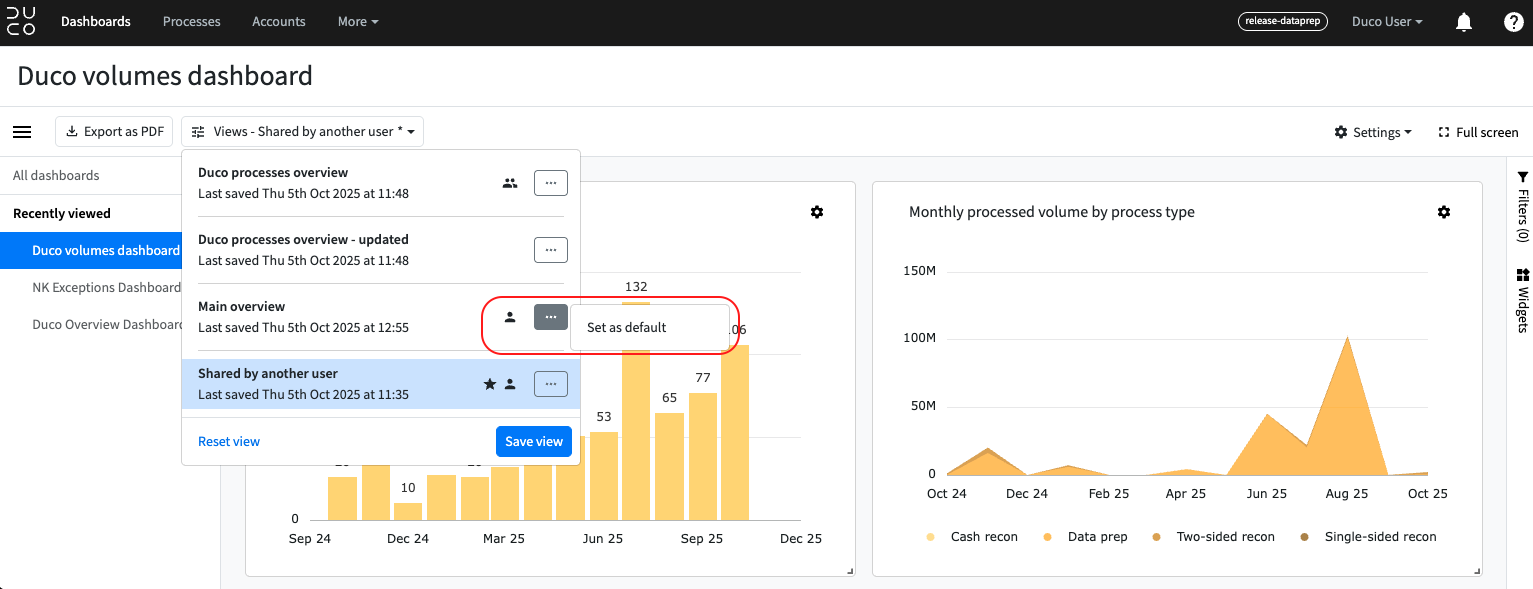Toggle Cash recon legend swatch
The width and height of the screenshot is (1533, 589).
931,537
